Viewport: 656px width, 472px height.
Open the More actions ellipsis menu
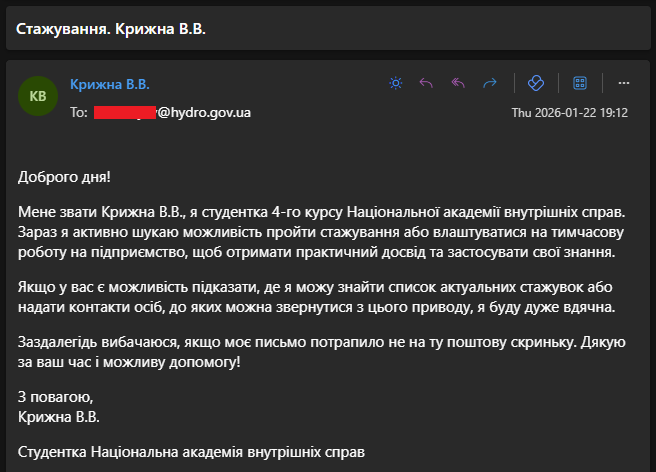point(623,83)
